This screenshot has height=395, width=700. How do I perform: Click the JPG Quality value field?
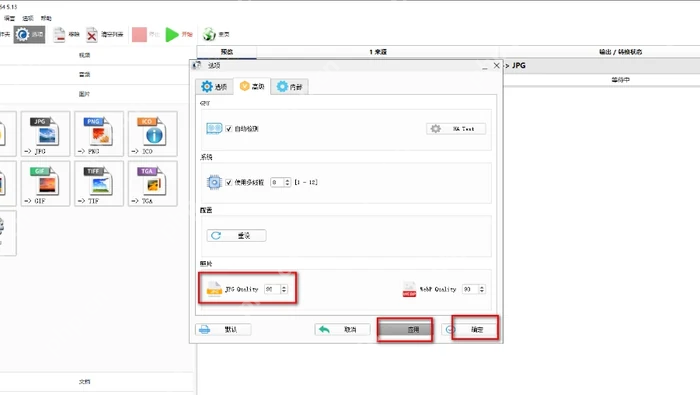click(272, 289)
